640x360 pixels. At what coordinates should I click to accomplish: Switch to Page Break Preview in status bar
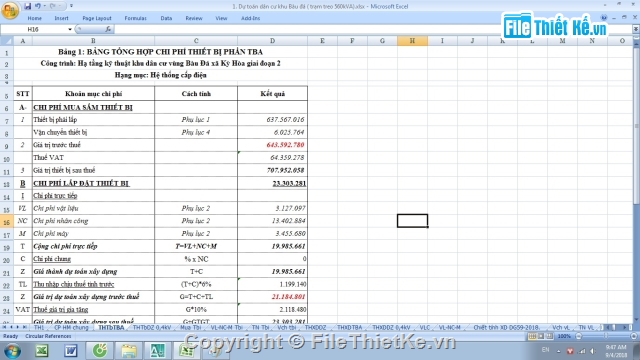coord(549,336)
